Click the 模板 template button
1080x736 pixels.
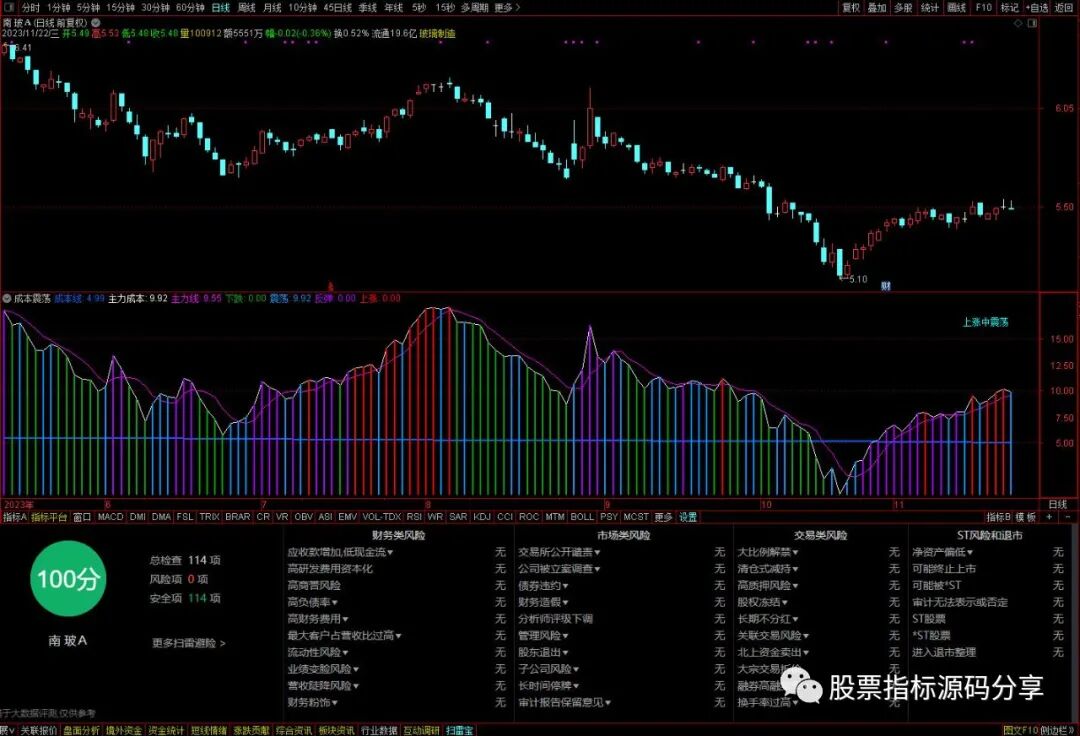[x=1026, y=517]
